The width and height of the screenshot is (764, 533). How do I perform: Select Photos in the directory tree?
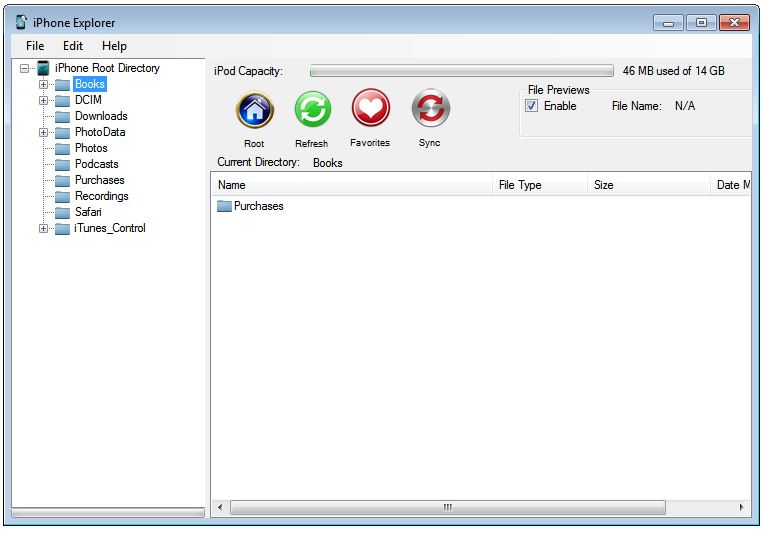91,148
